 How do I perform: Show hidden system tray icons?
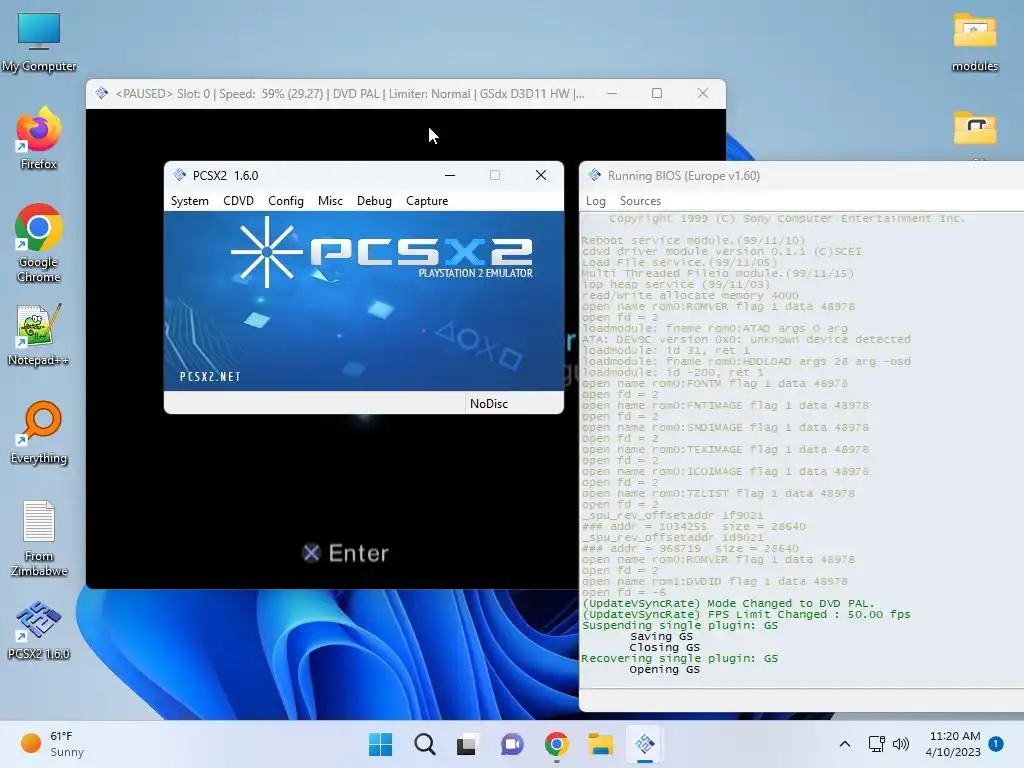pos(844,744)
